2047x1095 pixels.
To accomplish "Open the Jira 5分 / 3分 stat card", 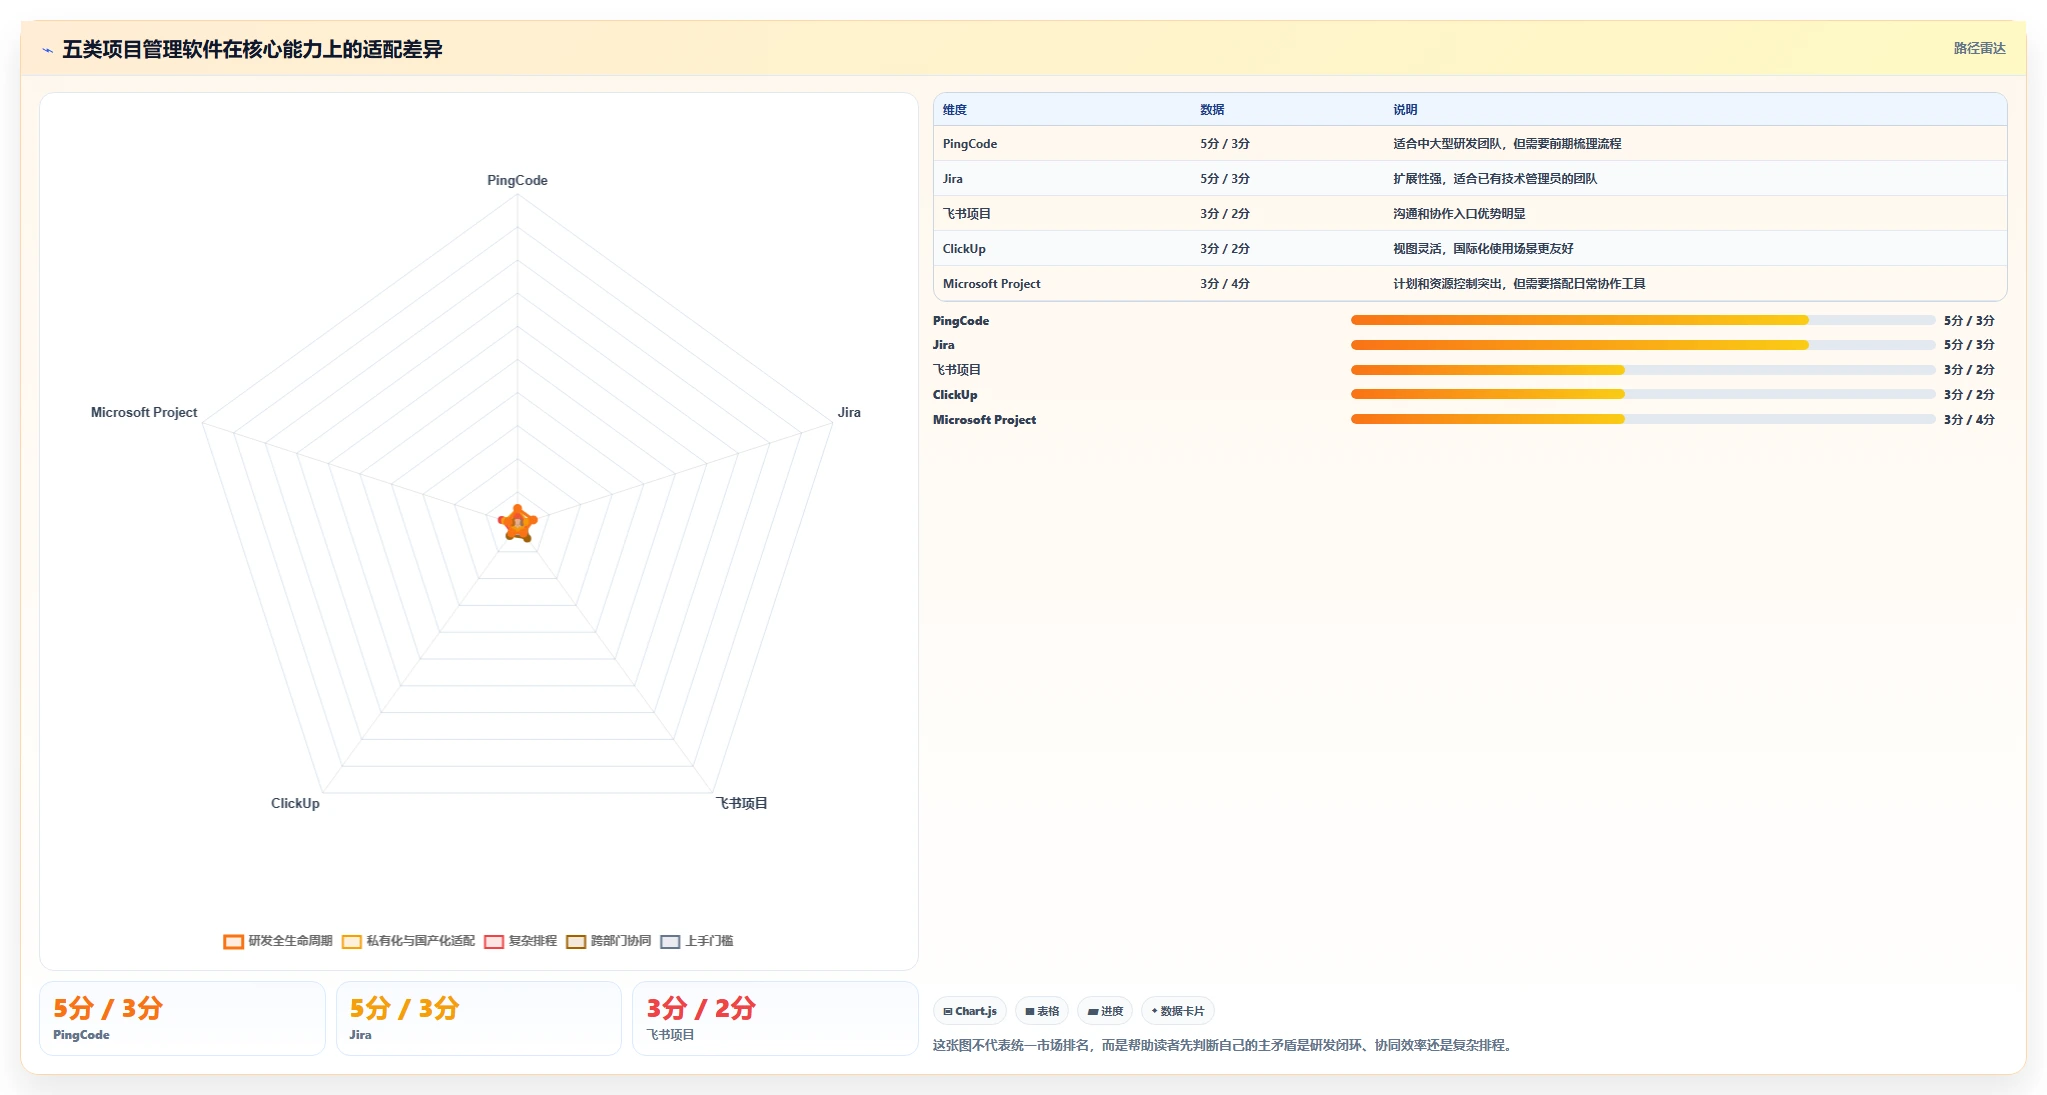I will click(478, 1018).
